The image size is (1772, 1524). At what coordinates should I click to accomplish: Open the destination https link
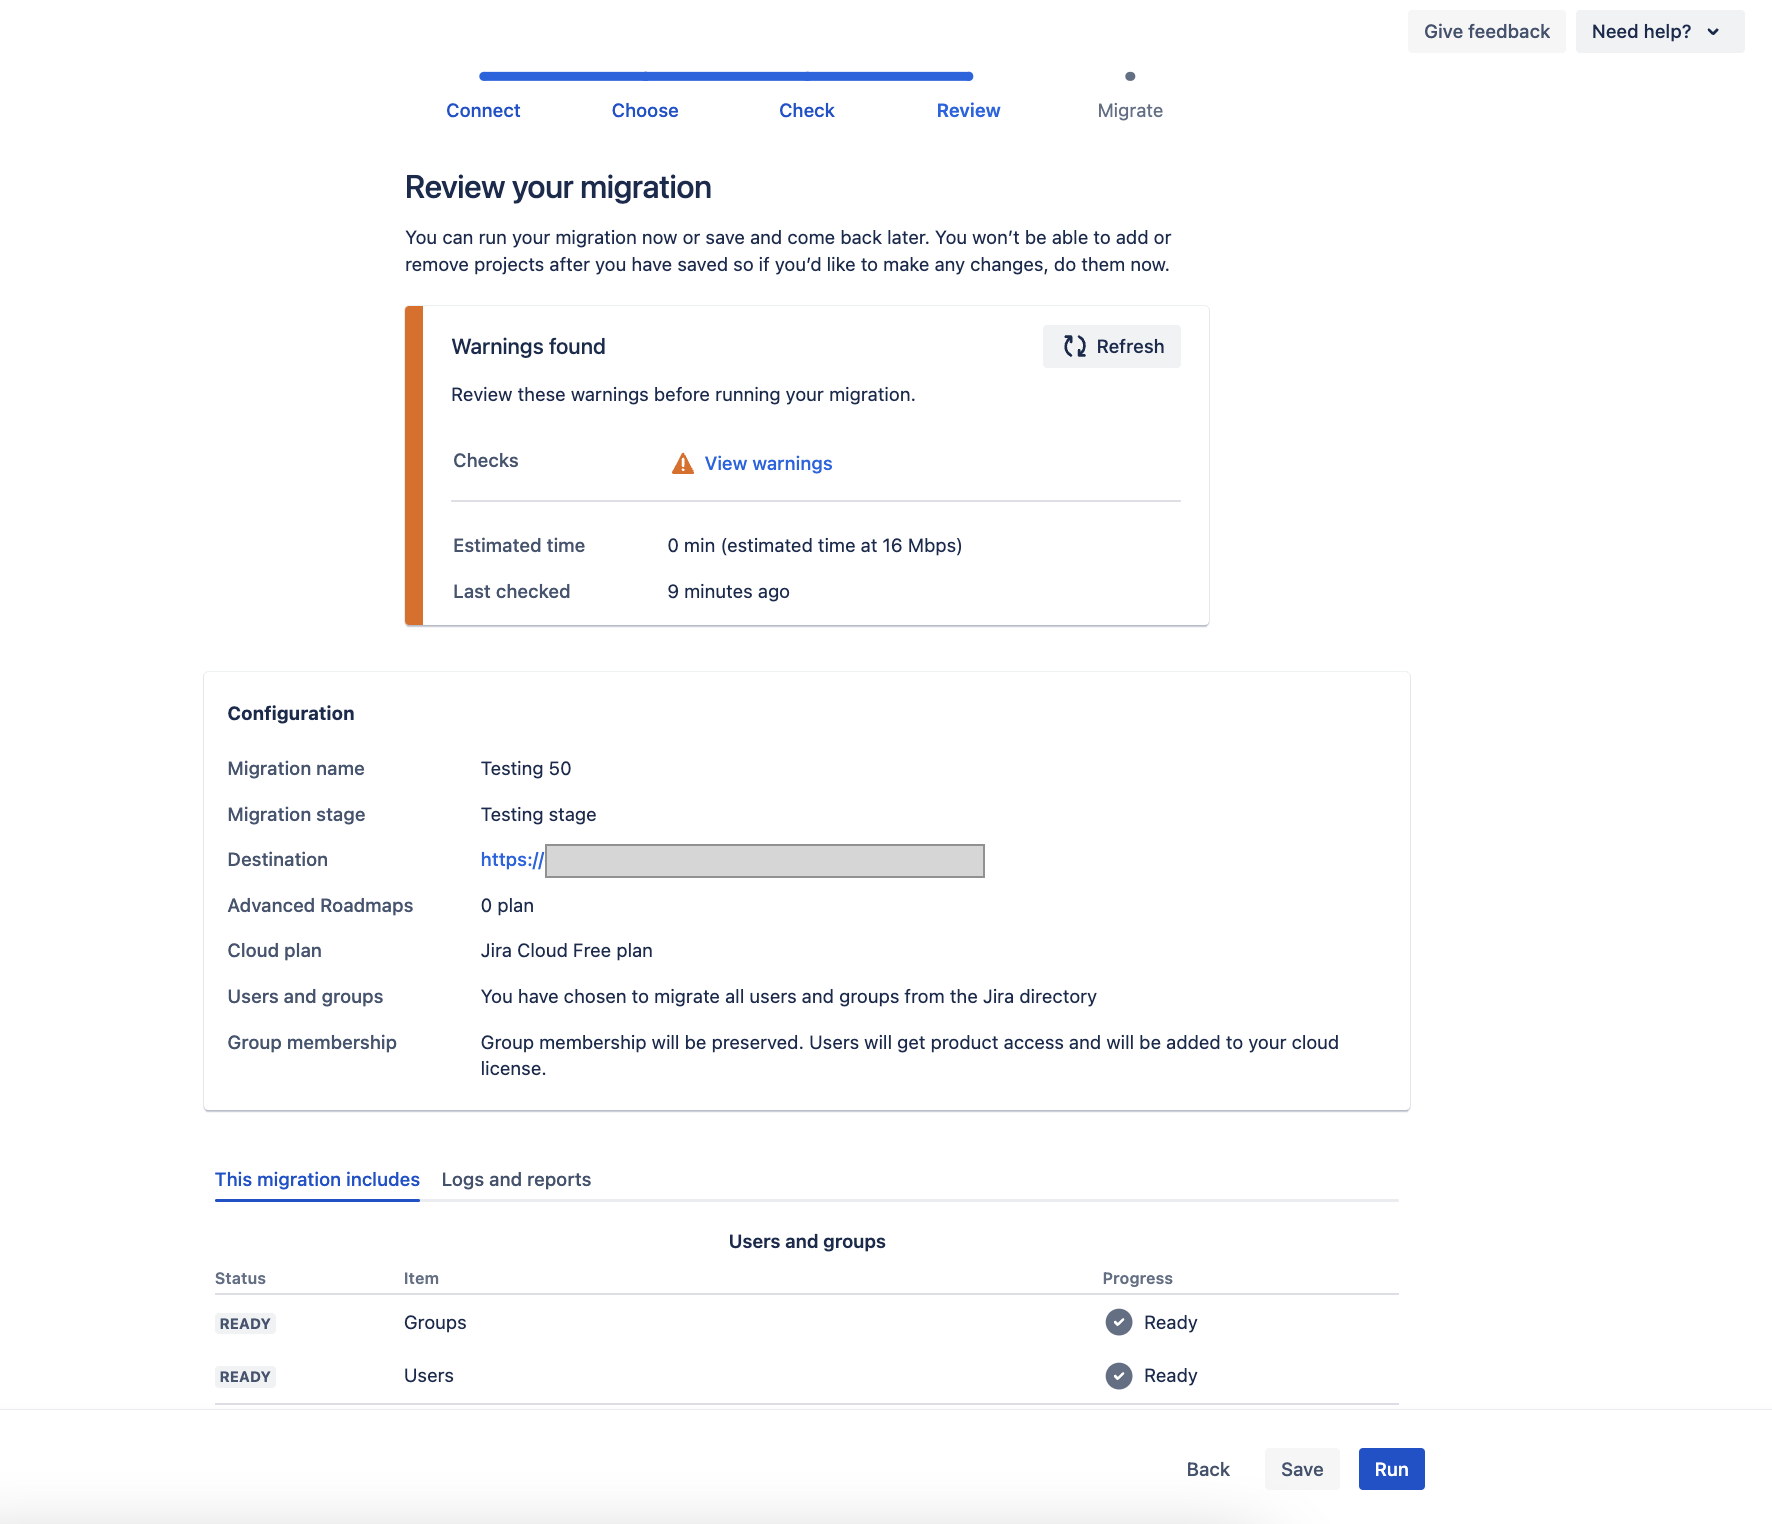(512, 860)
